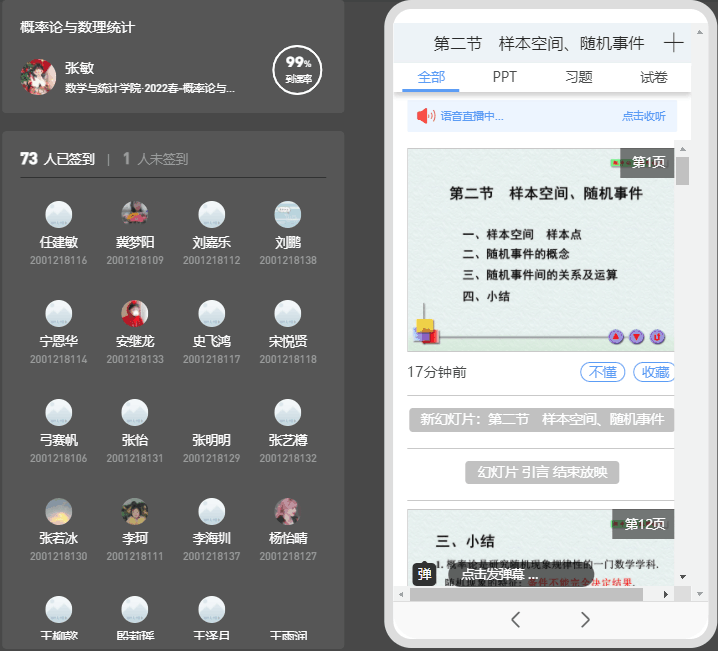
Task: Click the forward arrow at phone bottom
Action: pyautogui.click(x=585, y=619)
